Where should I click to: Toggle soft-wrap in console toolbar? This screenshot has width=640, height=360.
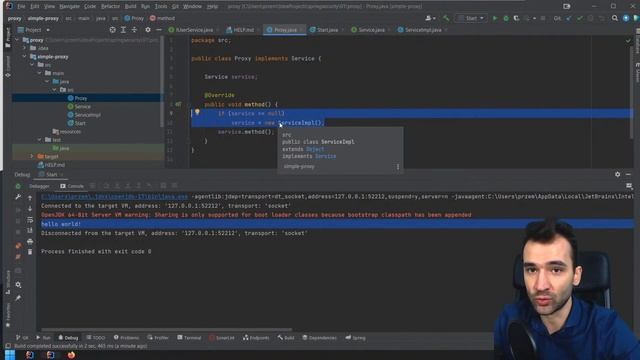point(30,220)
